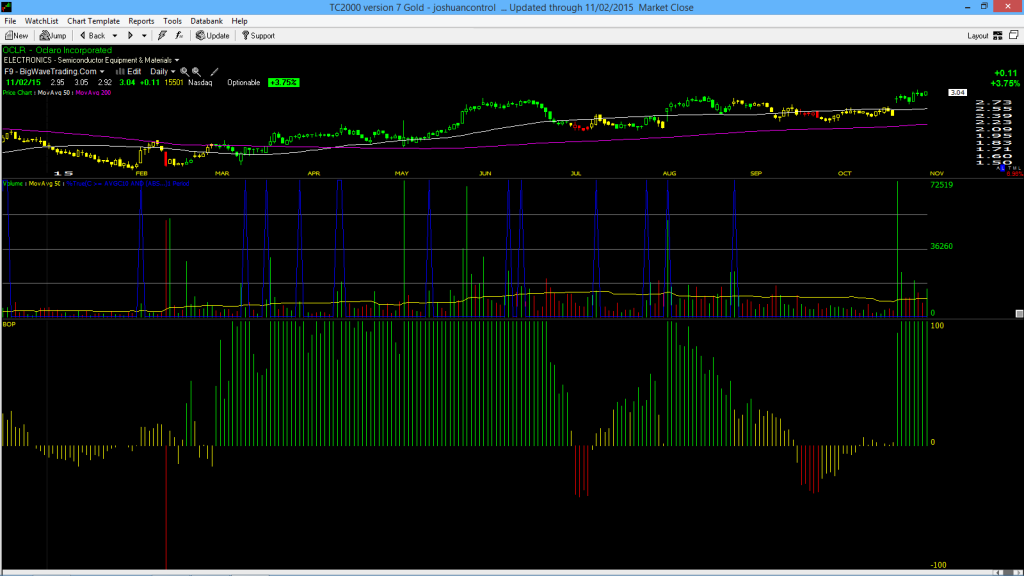Click the MovAvg 200 indicator label

(x=93, y=93)
